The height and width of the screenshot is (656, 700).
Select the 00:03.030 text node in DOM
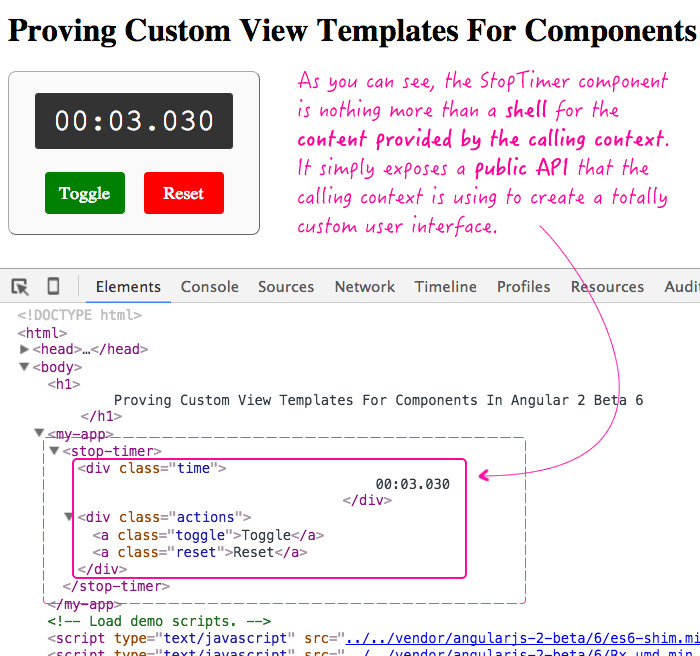click(x=412, y=484)
